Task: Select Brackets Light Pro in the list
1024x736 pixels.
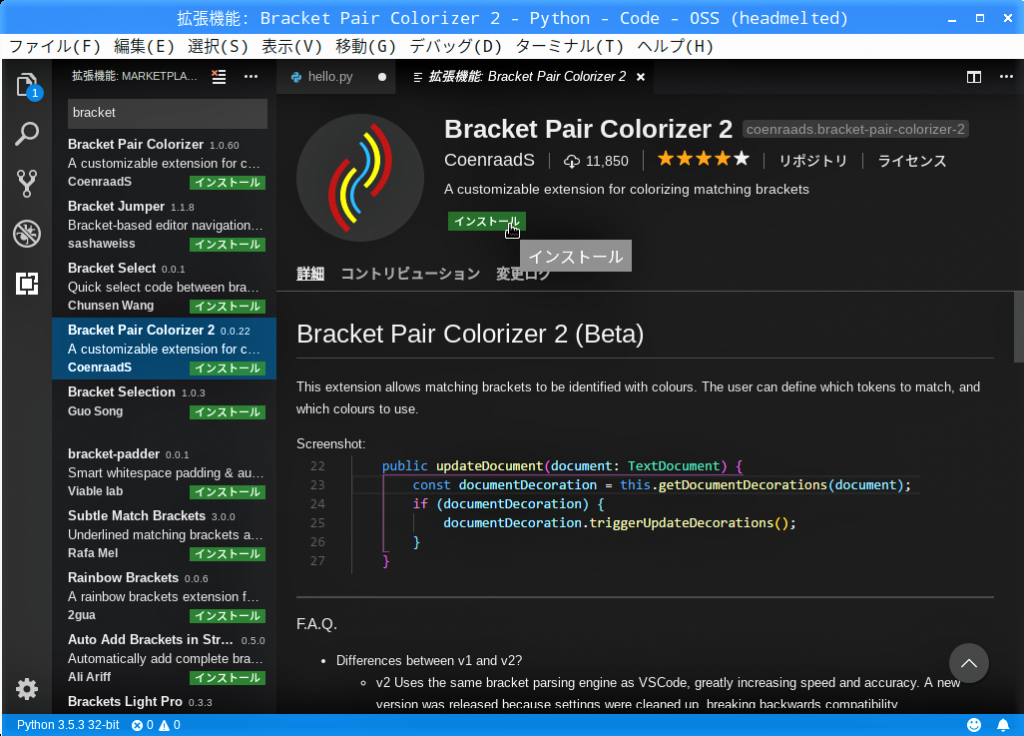Action: coord(164,703)
